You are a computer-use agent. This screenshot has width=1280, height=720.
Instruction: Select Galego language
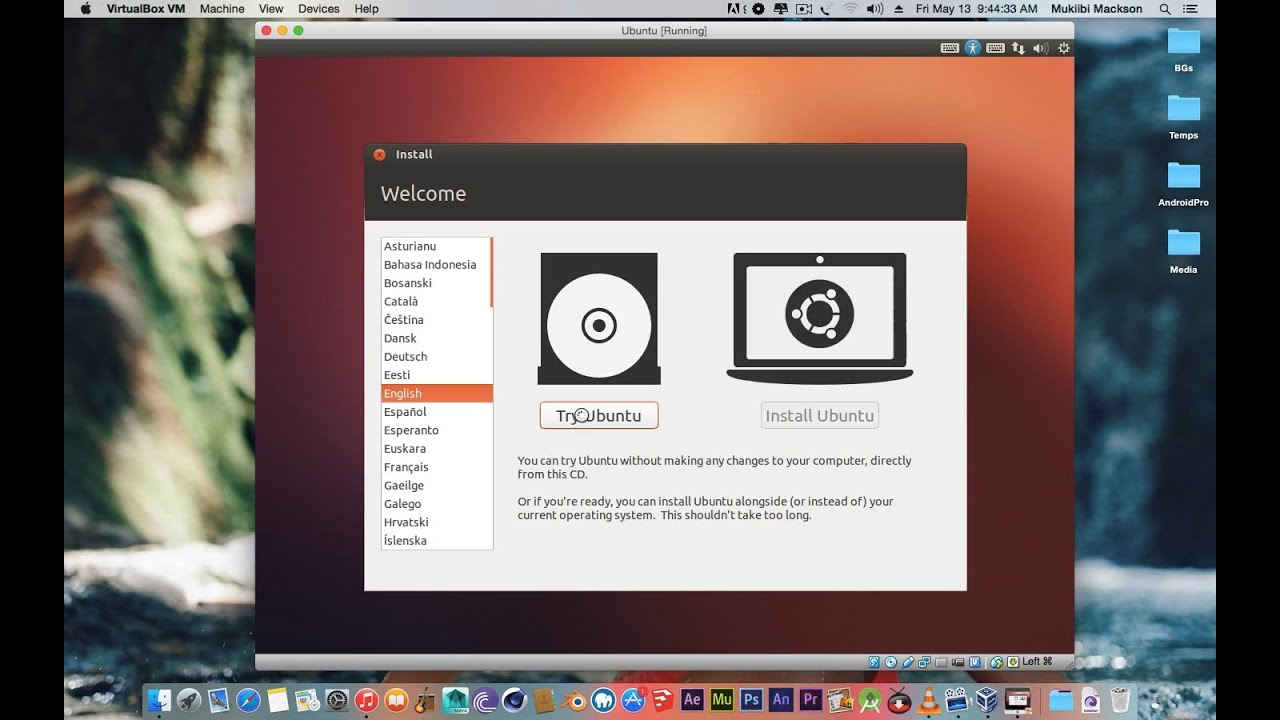pos(436,504)
